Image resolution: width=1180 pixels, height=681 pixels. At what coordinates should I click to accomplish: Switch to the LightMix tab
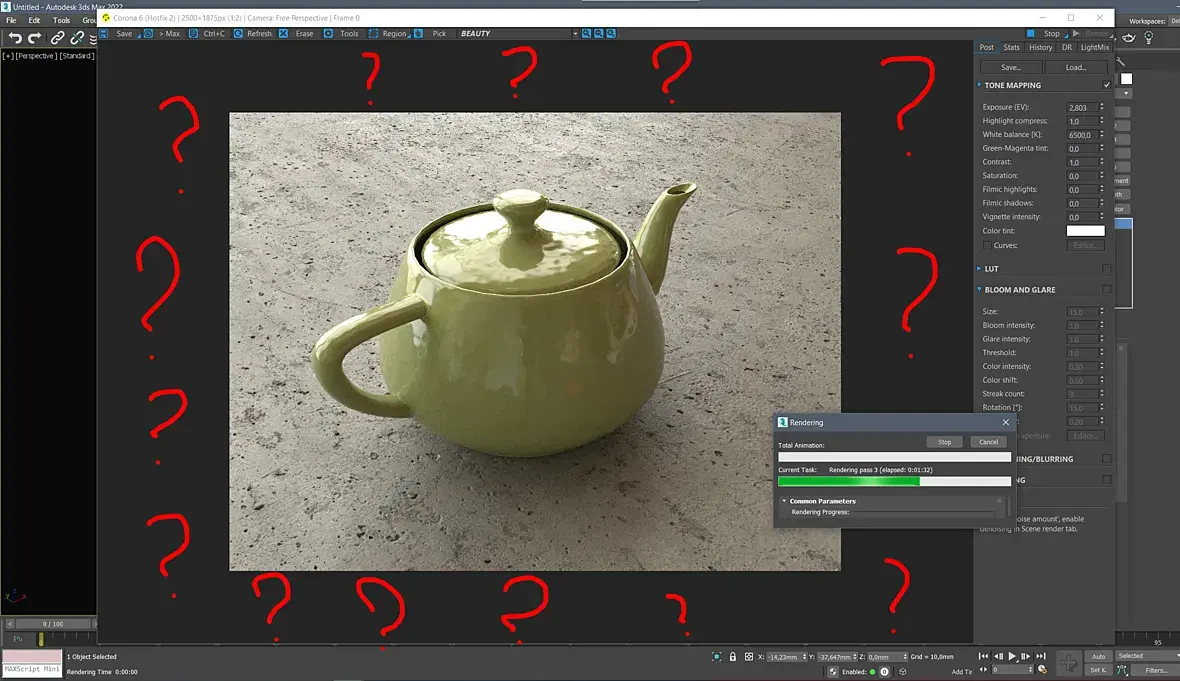(1094, 47)
